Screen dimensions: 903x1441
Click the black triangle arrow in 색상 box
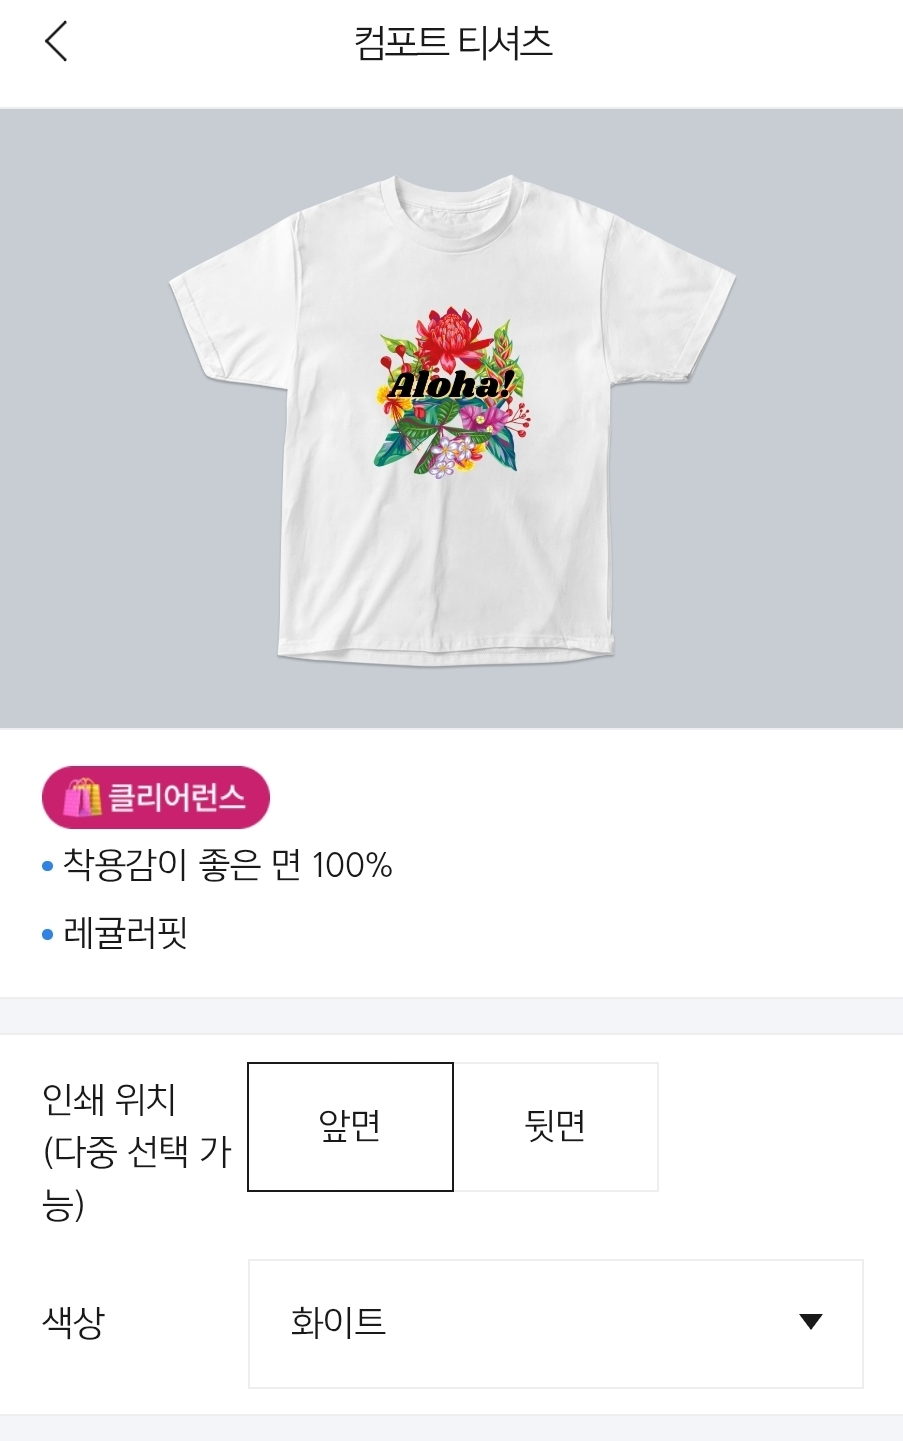(x=811, y=1322)
